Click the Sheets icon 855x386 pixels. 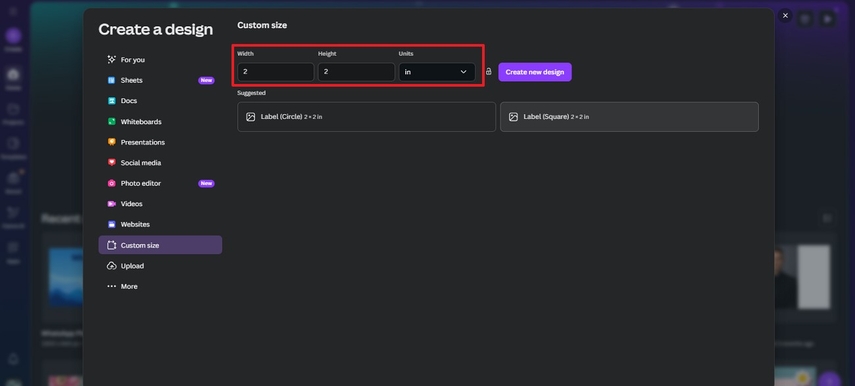point(111,80)
